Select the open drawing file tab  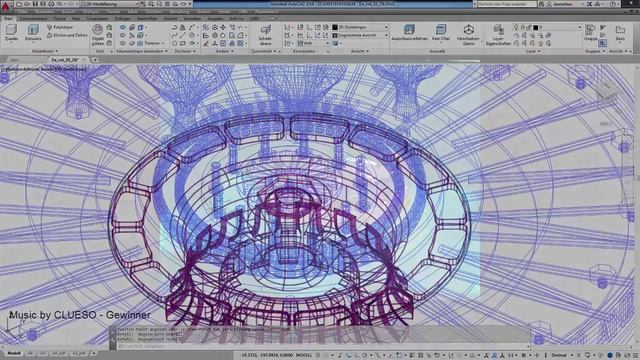point(64,60)
